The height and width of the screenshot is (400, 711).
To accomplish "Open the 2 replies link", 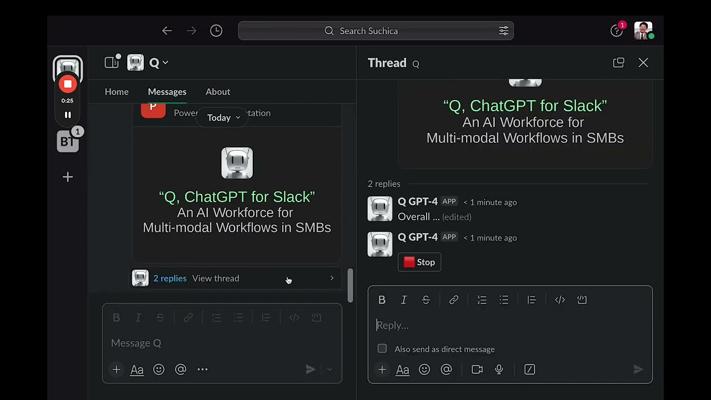I will click(x=170, y=278).
